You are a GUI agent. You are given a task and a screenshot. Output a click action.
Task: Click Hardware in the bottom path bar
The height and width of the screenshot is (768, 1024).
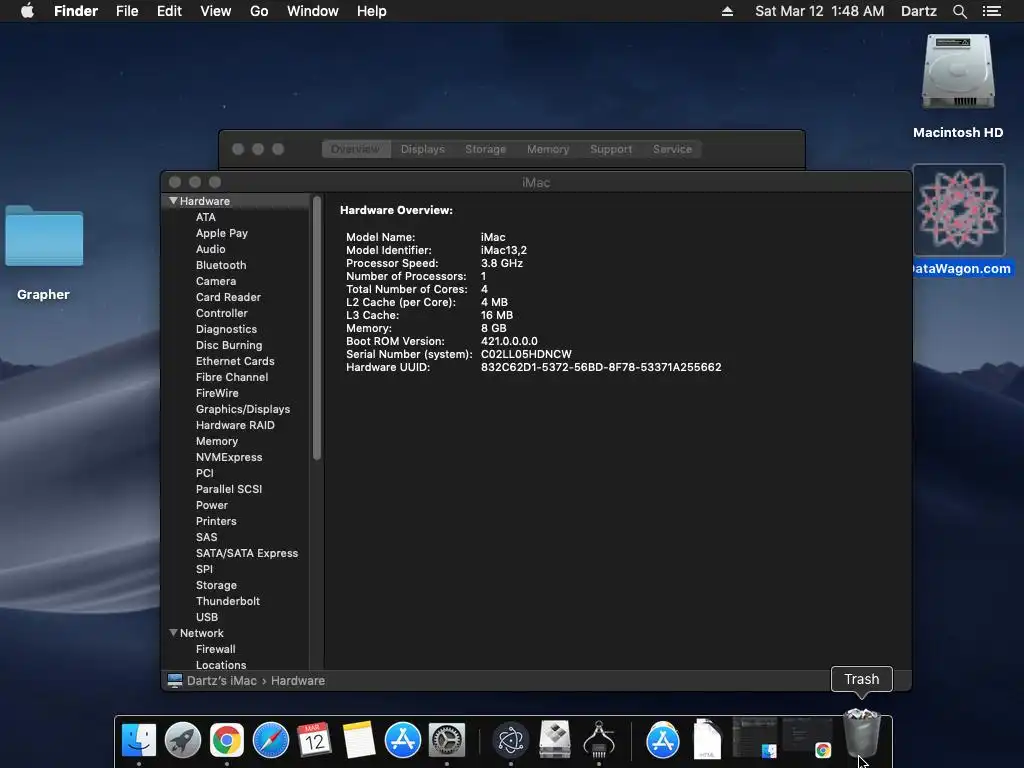point(298,680)
